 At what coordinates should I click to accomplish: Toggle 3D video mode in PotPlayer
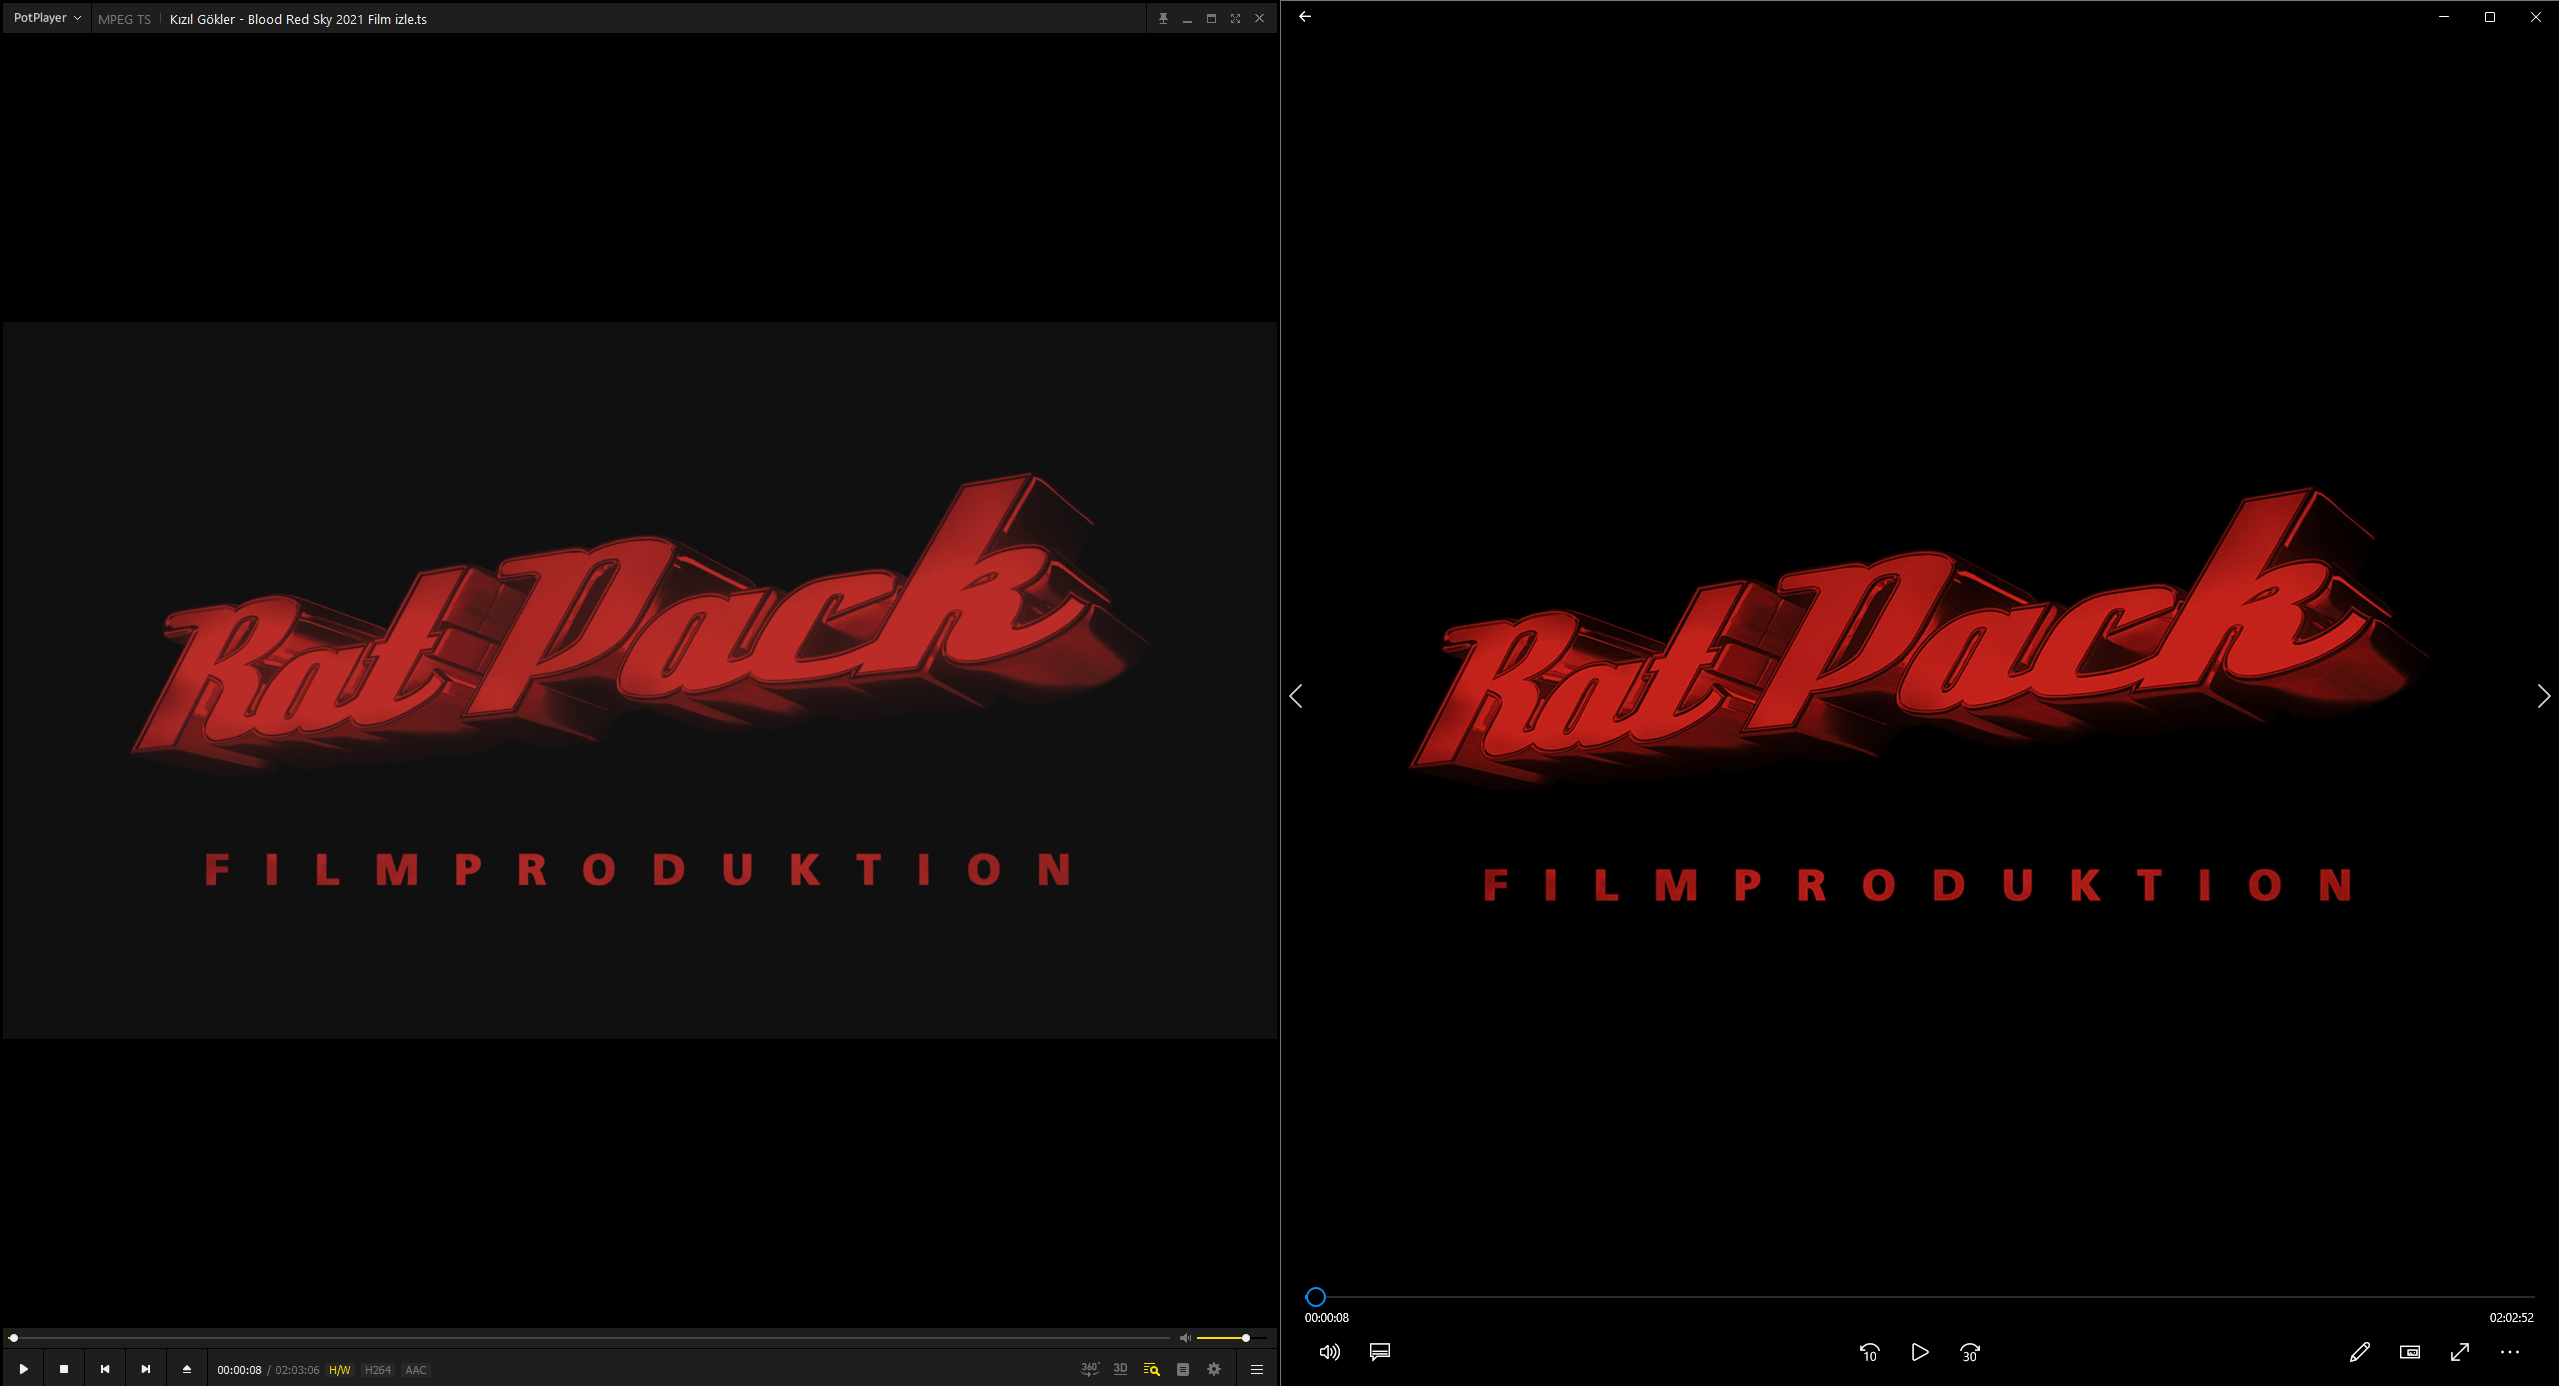[x=1121, y=1369]
